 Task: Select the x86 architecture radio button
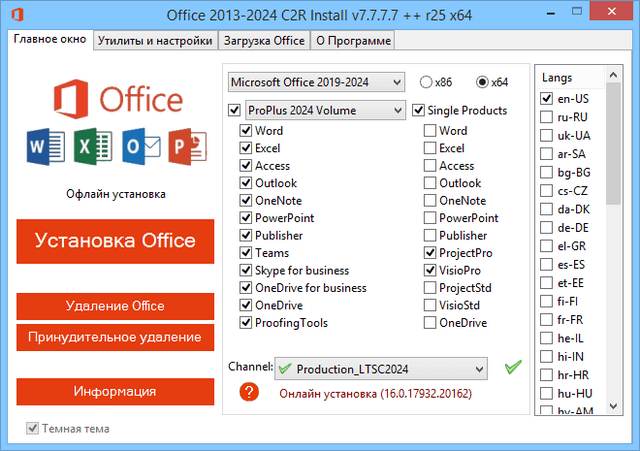427,82
